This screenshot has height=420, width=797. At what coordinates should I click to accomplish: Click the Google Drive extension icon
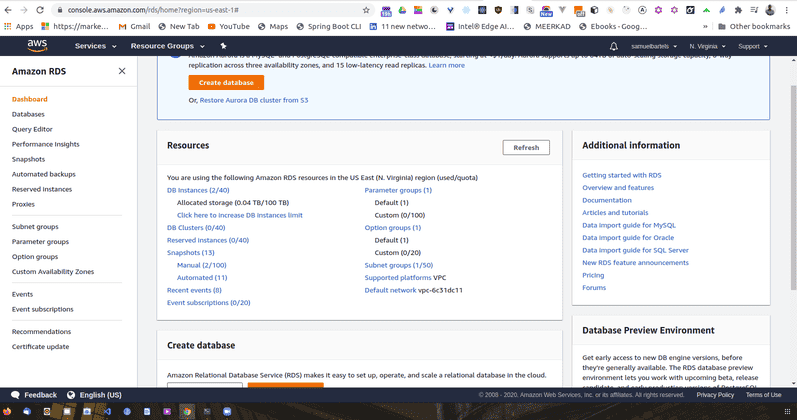tap(402, 10)
